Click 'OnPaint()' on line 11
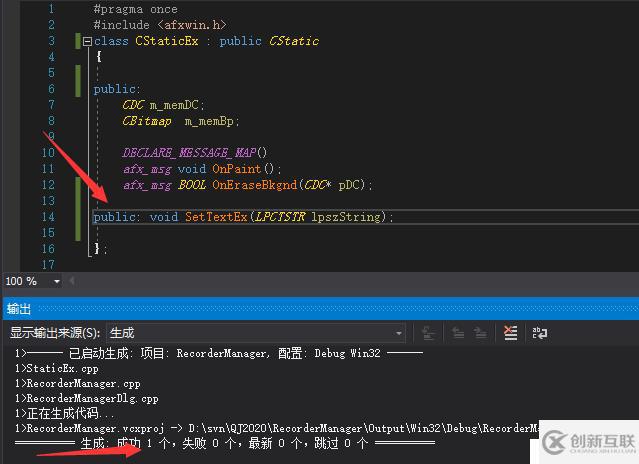The width and height of the screenshot is (639, 464). click(243, 169)
